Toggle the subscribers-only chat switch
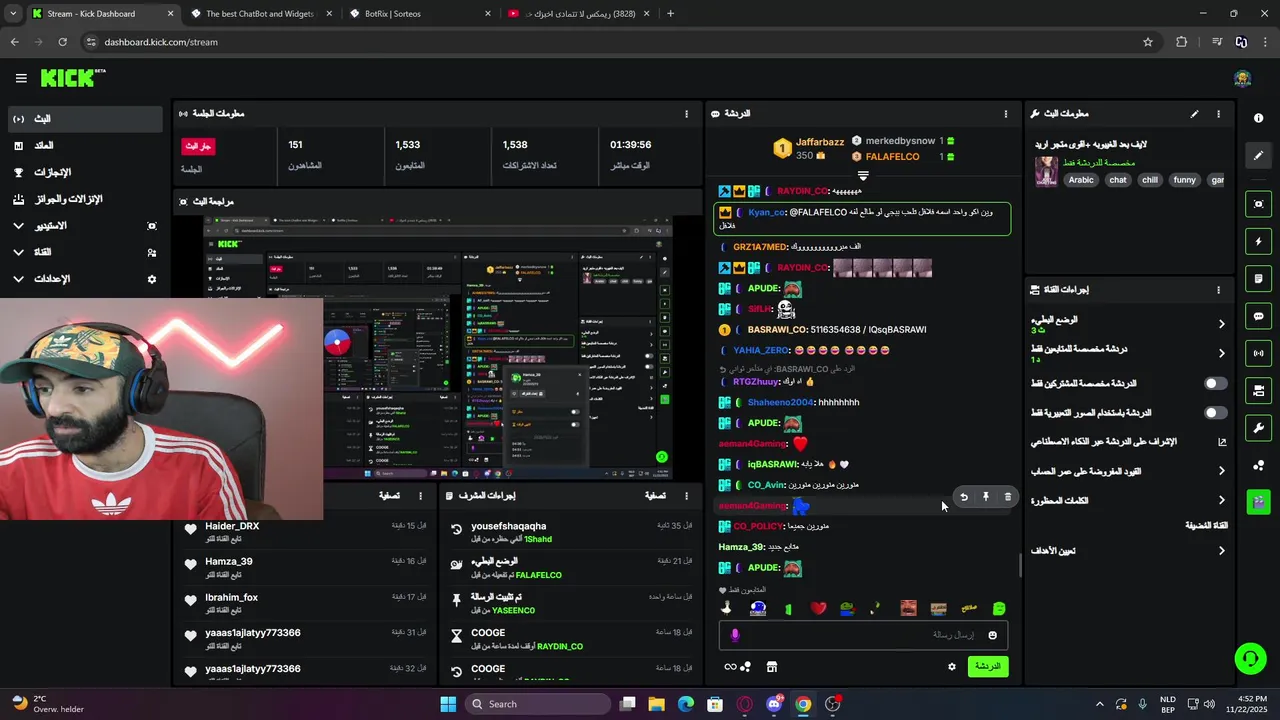Image resolution: width=1280 pixels, height=720 pixels. point(1215,384)
